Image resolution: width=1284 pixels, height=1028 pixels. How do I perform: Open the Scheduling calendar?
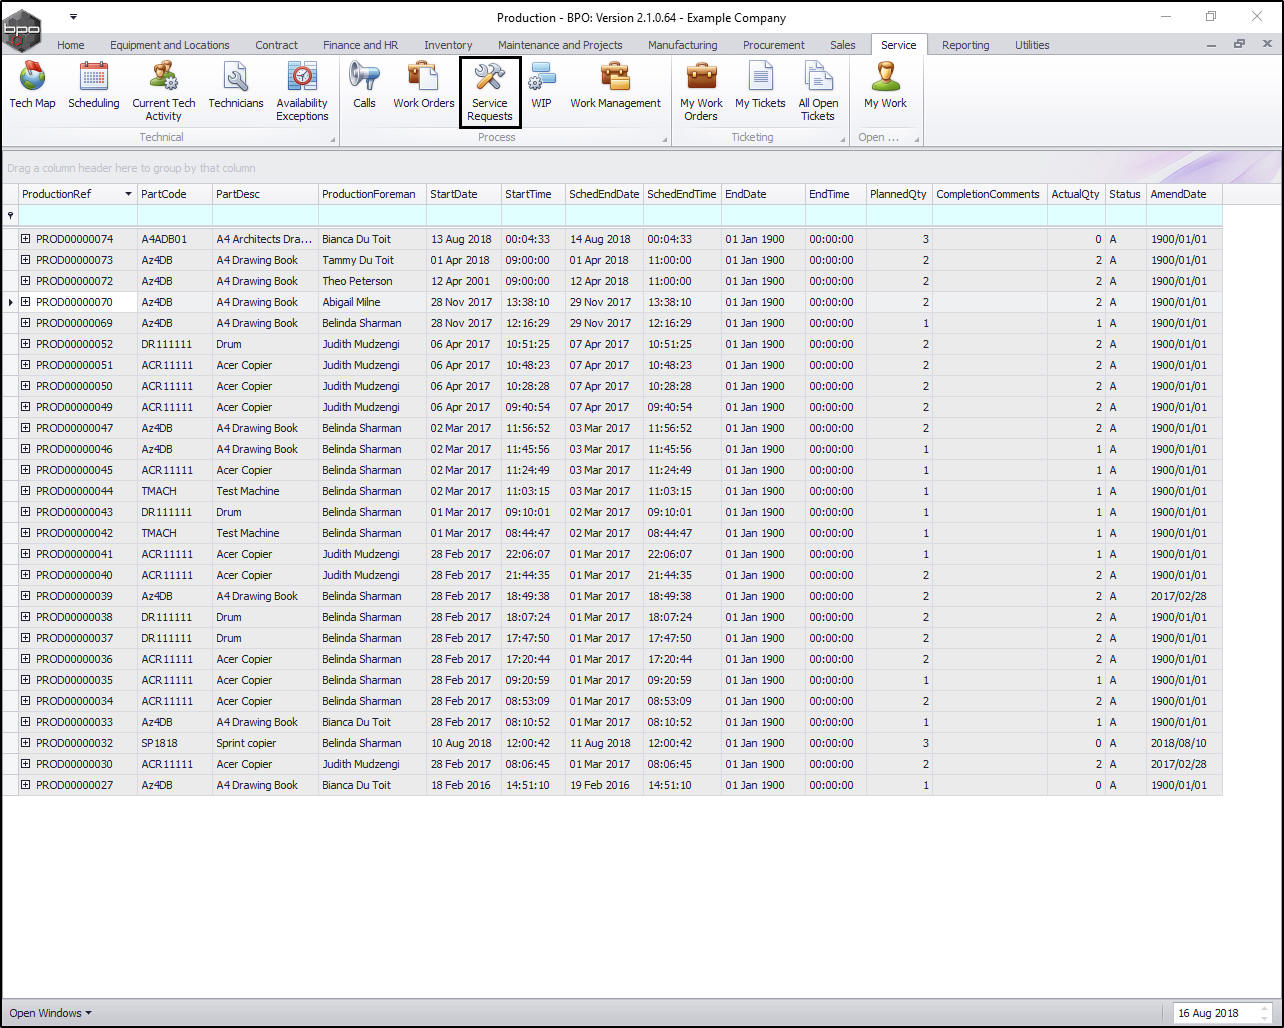[94, 85]
